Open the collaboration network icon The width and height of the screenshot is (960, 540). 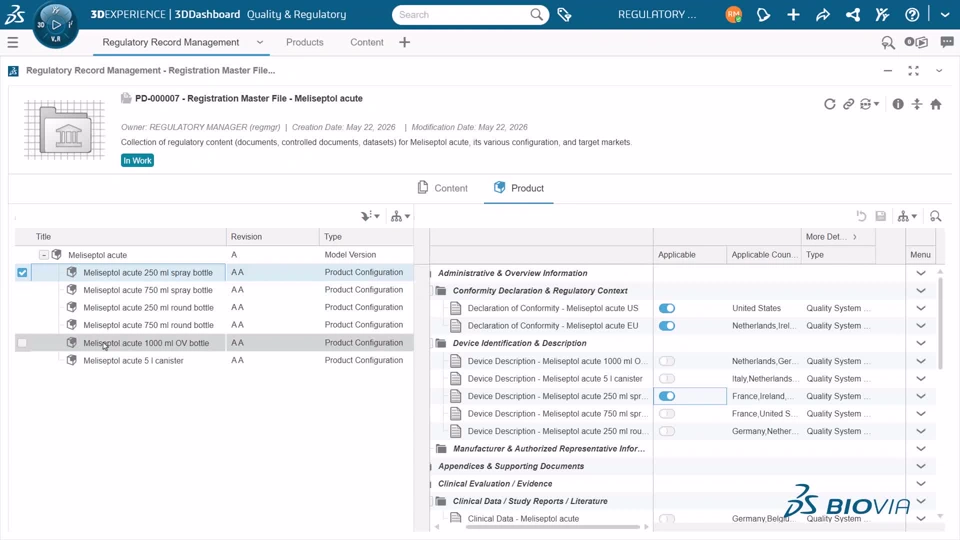[853, 14]
